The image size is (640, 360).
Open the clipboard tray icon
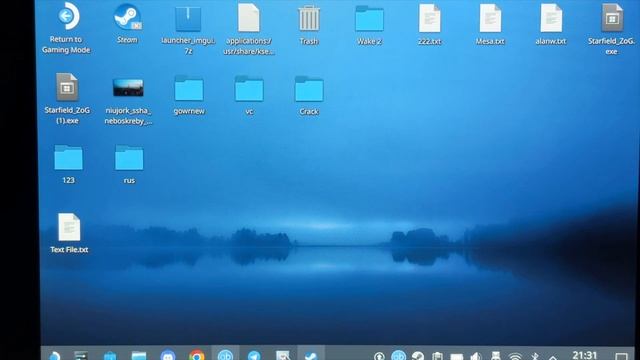click(437, 356)
